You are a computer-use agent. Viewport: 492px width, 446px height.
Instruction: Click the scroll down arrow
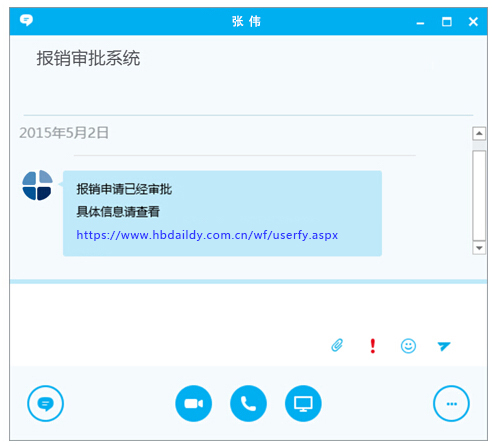point(479,248)
